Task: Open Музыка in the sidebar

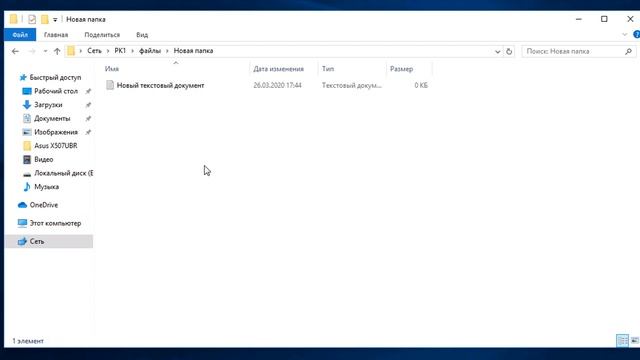Action: click(x=46, y=187)
